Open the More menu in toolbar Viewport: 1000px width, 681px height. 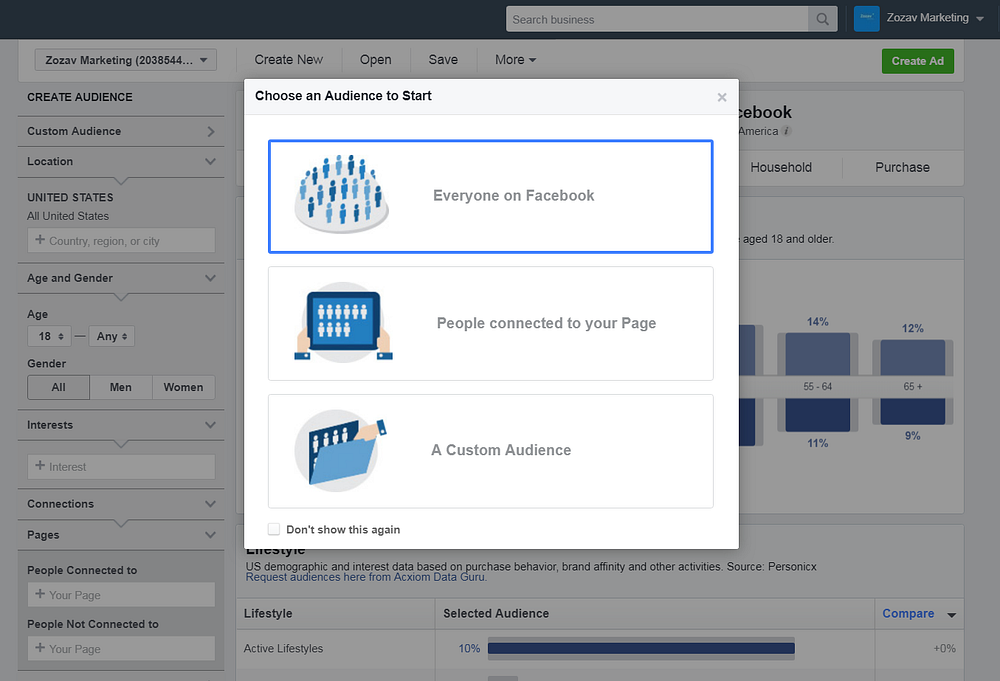(x=515, y=59)
